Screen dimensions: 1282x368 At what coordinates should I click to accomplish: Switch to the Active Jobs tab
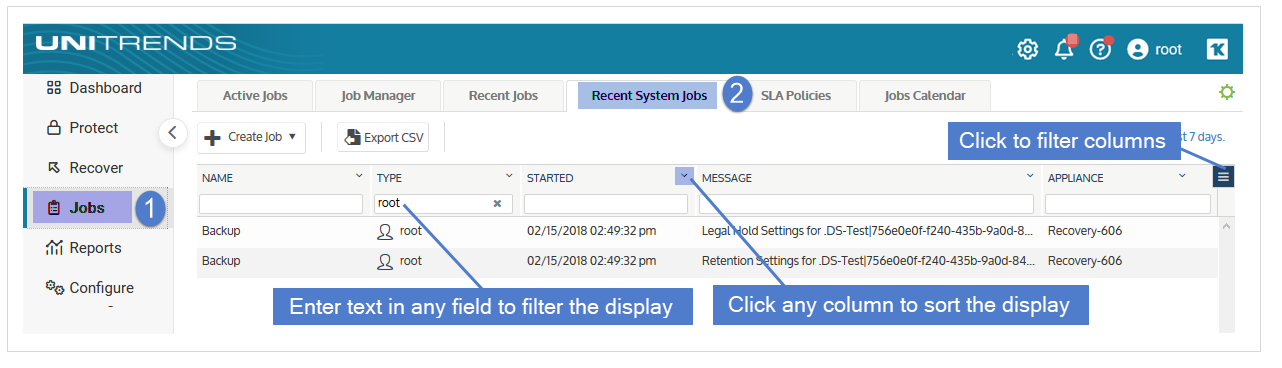[255, 96]
